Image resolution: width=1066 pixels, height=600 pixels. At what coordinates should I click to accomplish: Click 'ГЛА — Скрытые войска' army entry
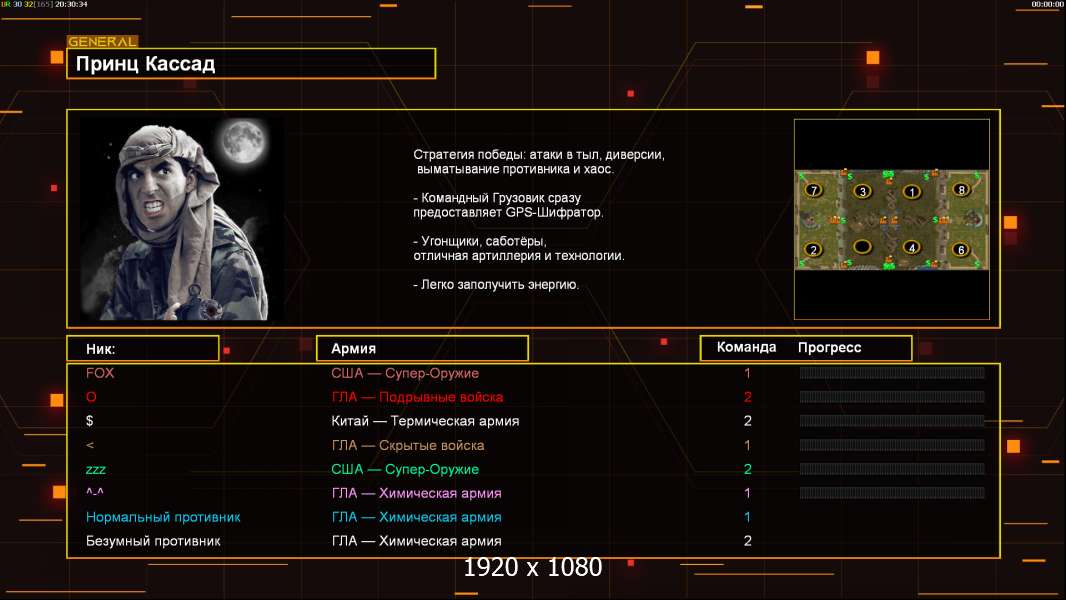tap(408, 445)
